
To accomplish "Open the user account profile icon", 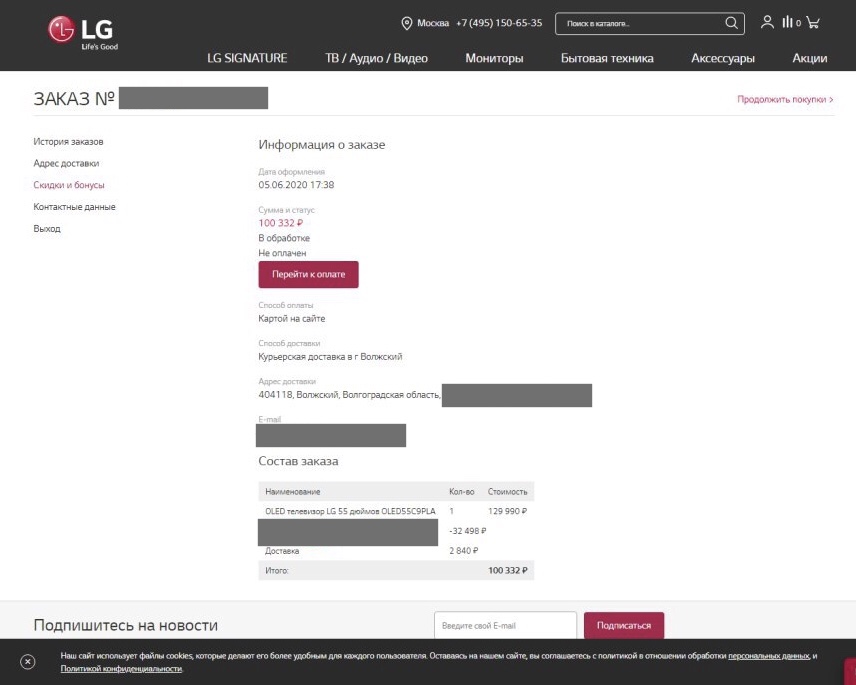I will coord(767,22).
